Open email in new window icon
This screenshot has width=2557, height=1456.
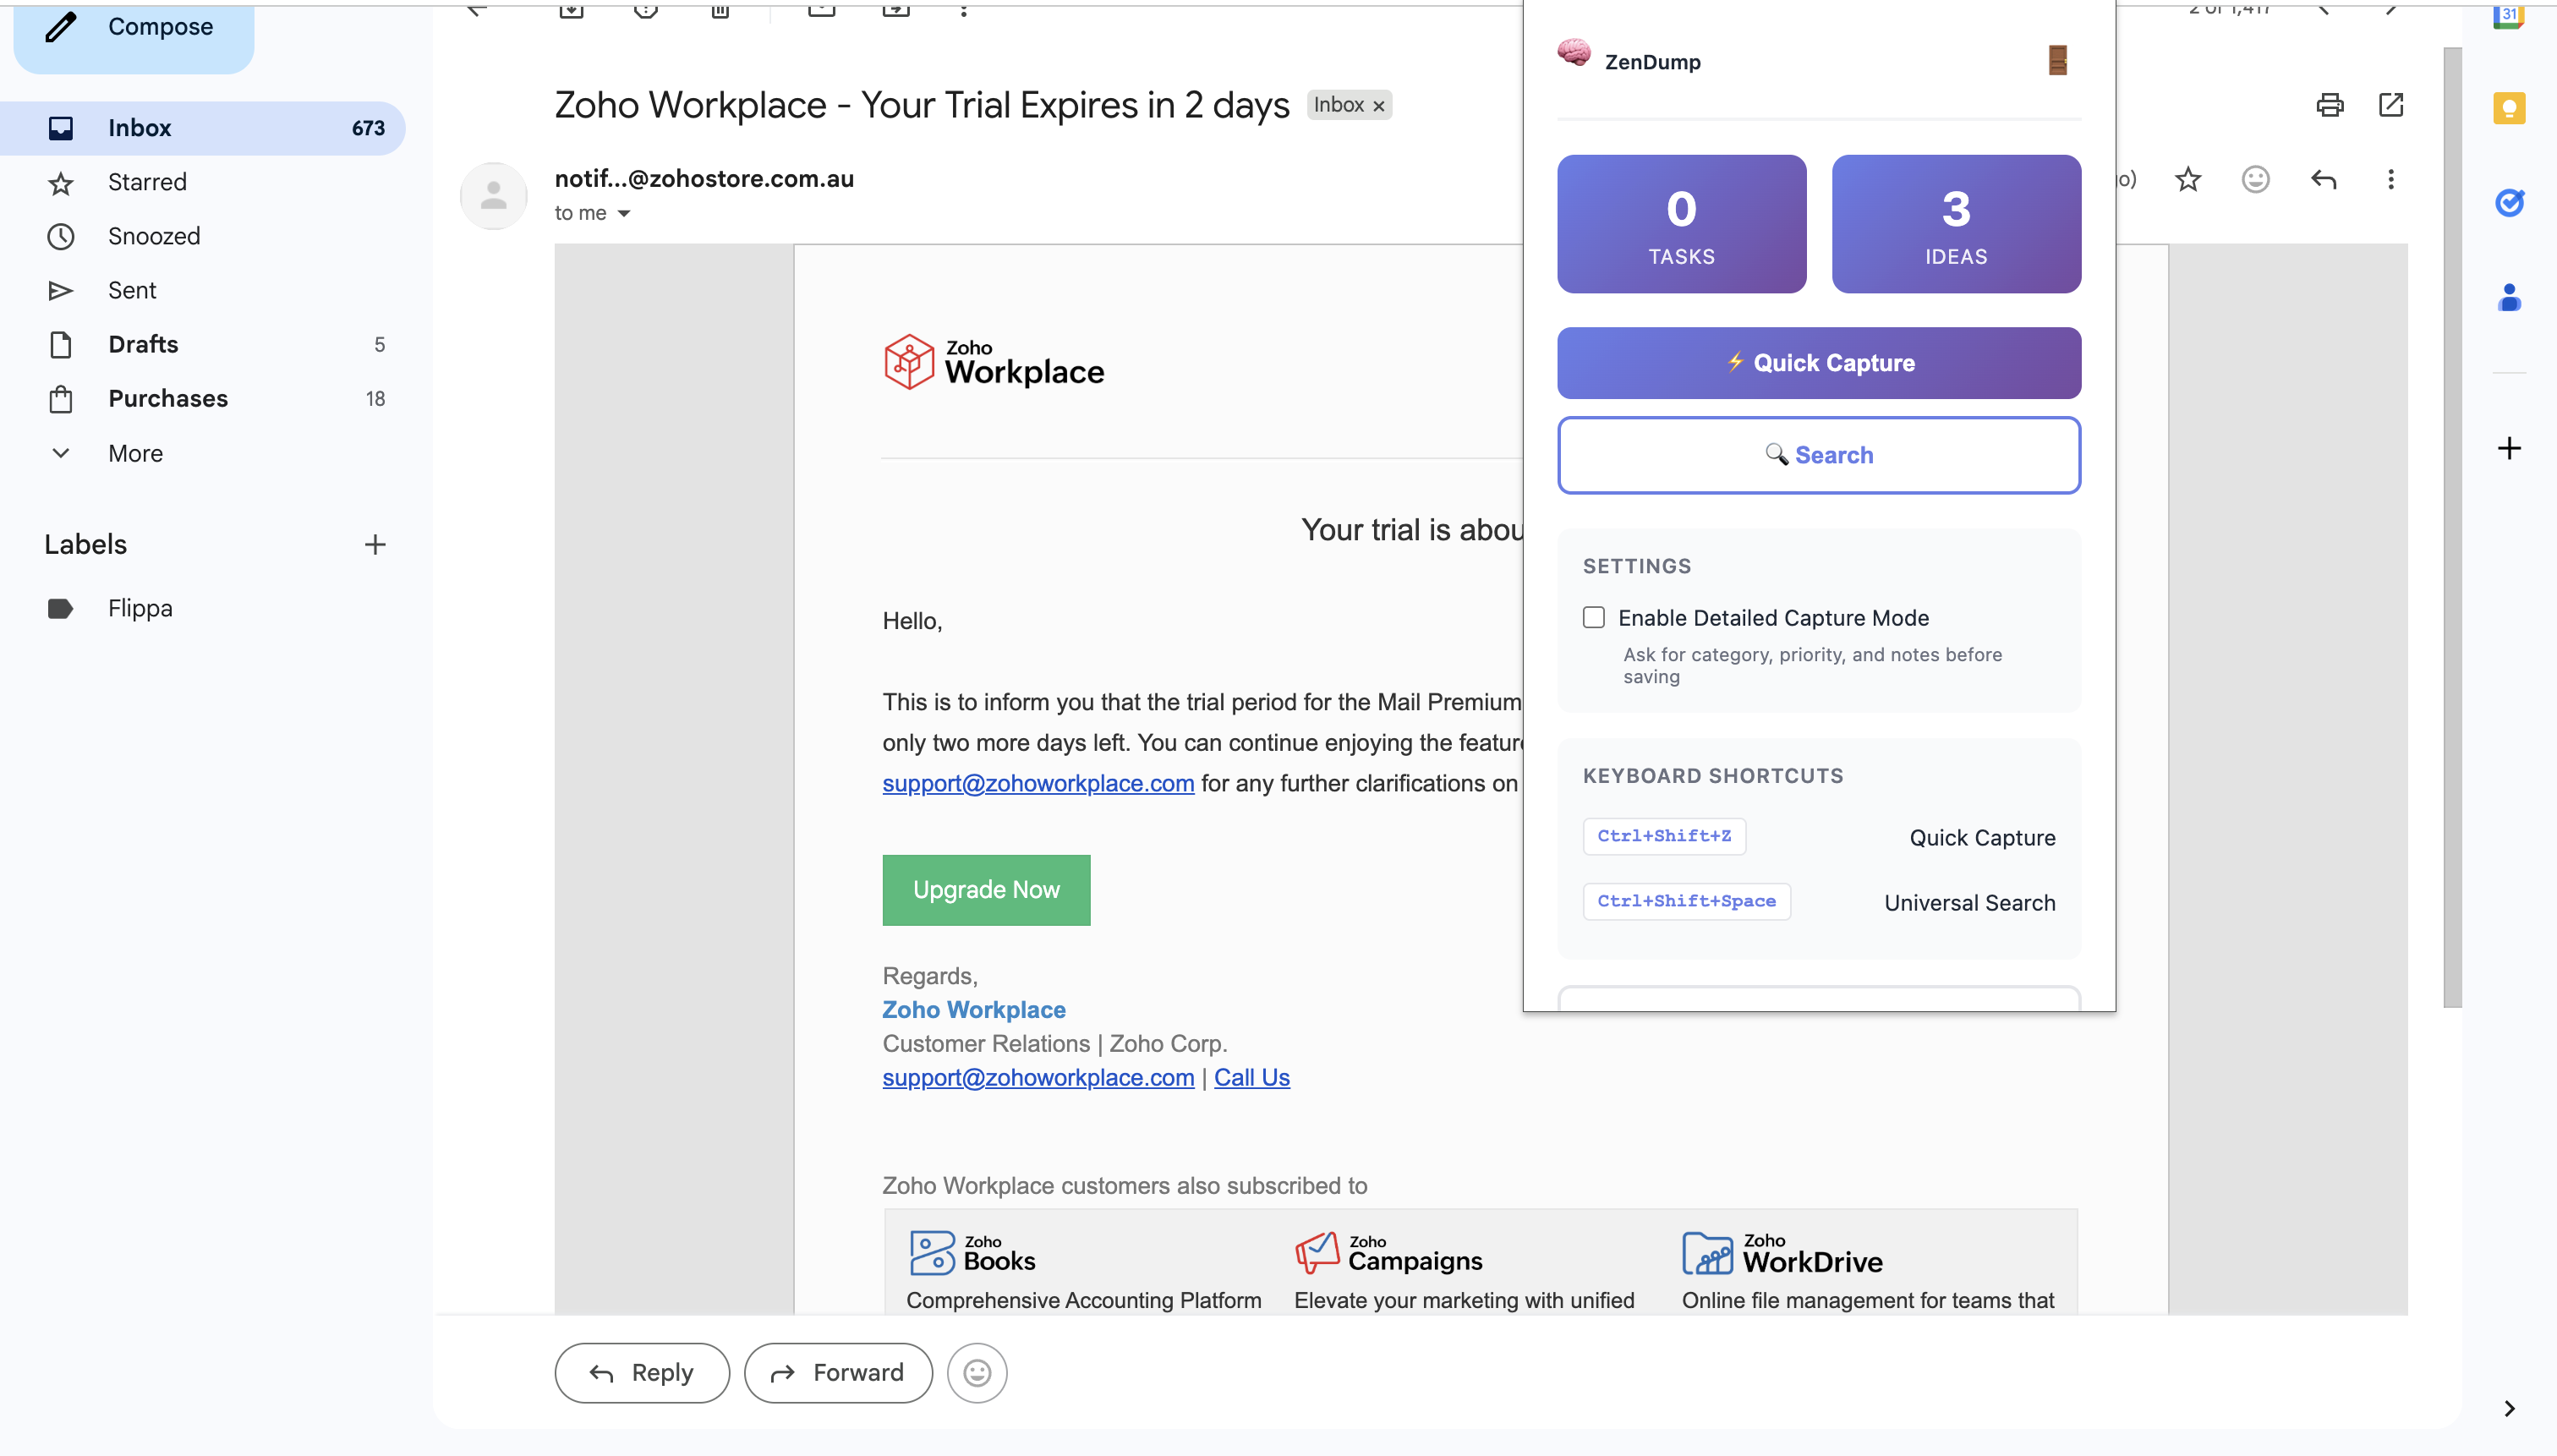click(x=2390, y=105)
